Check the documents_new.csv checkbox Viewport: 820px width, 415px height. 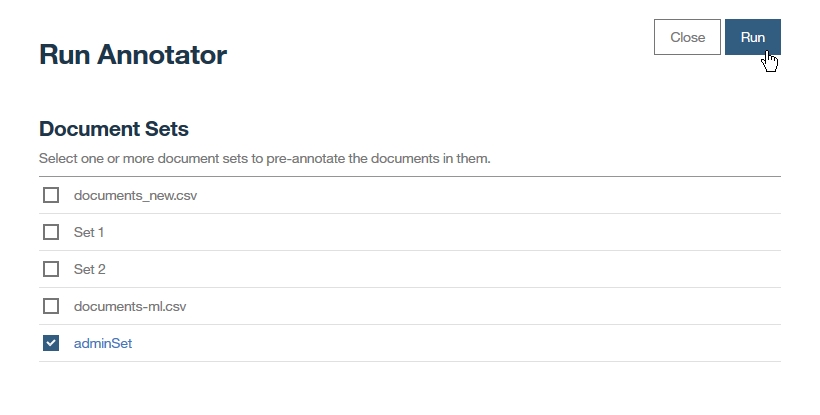point(51,195)
